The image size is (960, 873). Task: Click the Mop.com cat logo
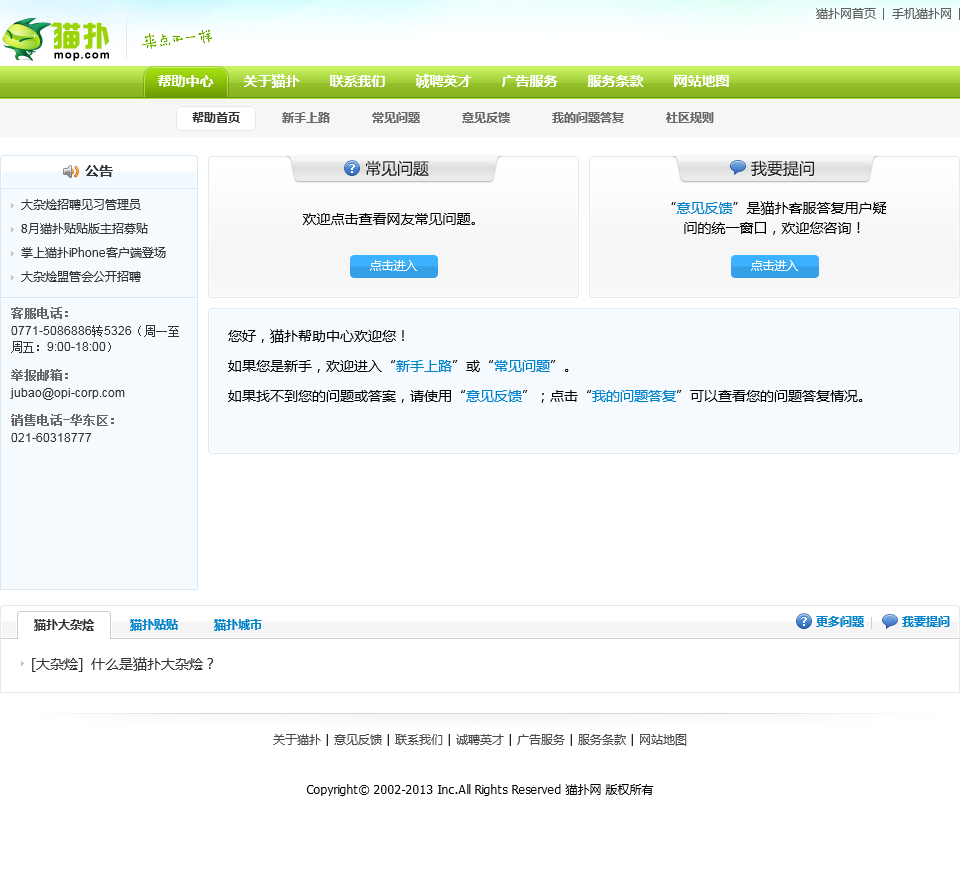(56, 39)
